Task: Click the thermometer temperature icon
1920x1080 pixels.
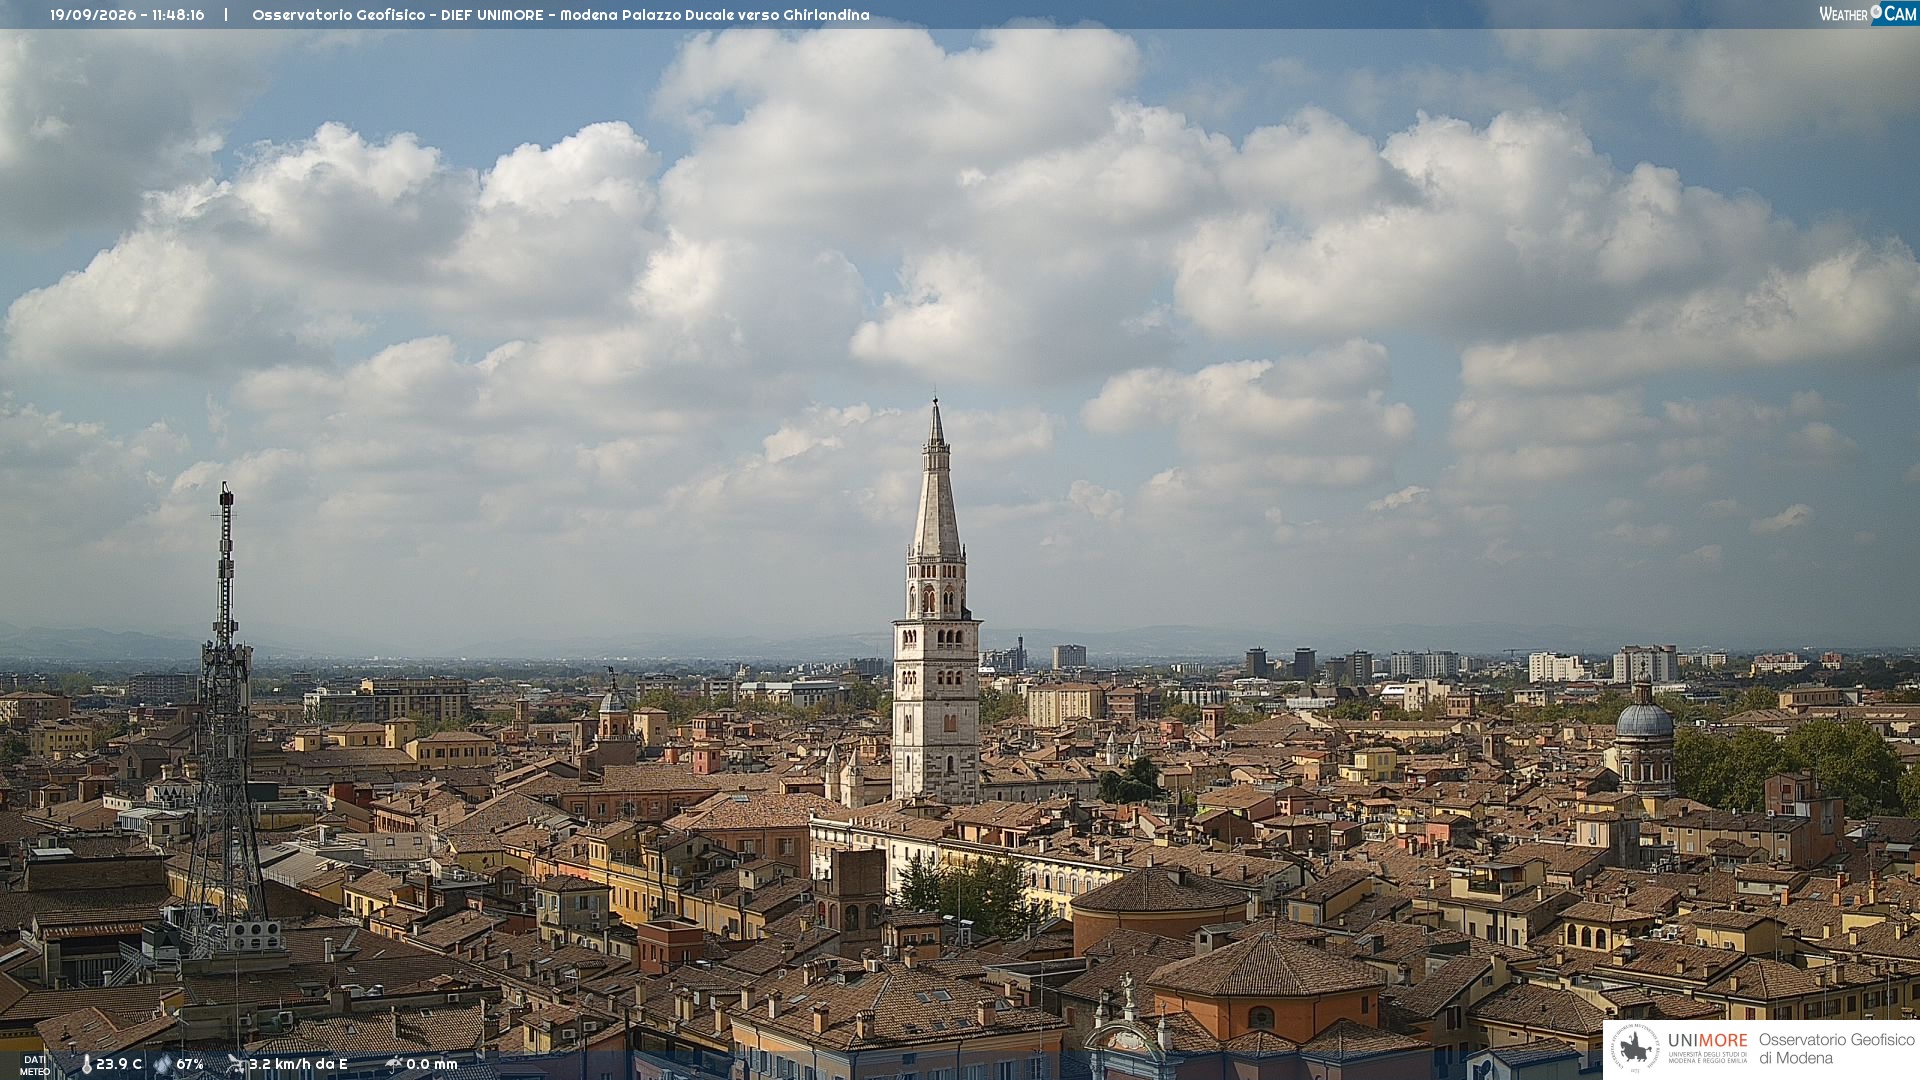Action: 86,1065
